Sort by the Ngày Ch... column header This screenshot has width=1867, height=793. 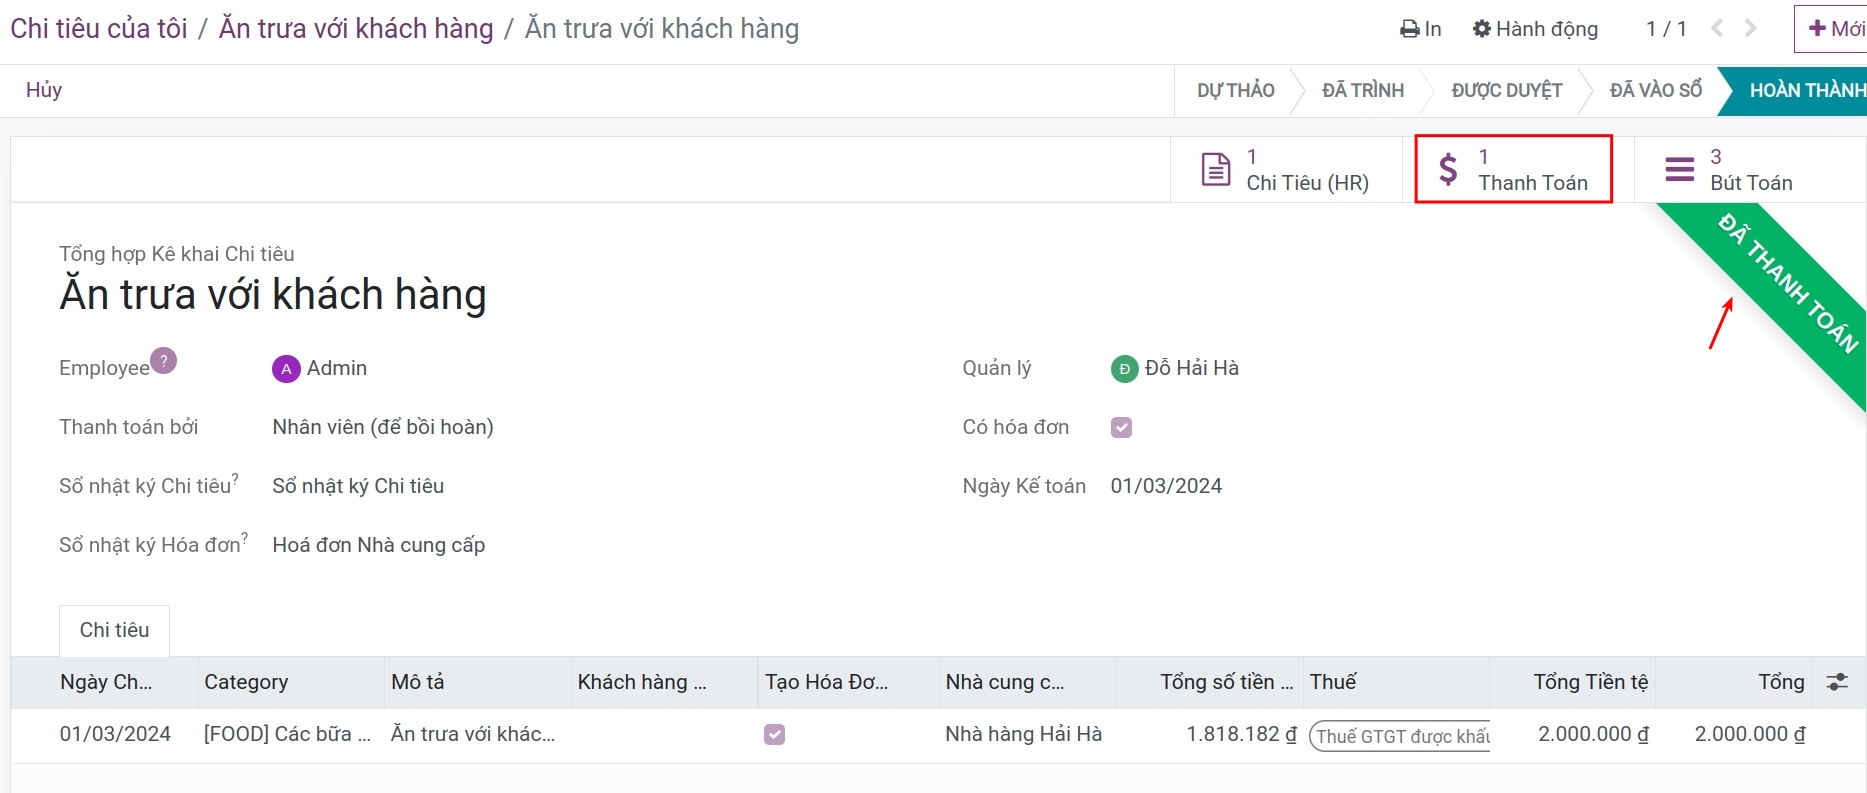[x=106, y=682]
